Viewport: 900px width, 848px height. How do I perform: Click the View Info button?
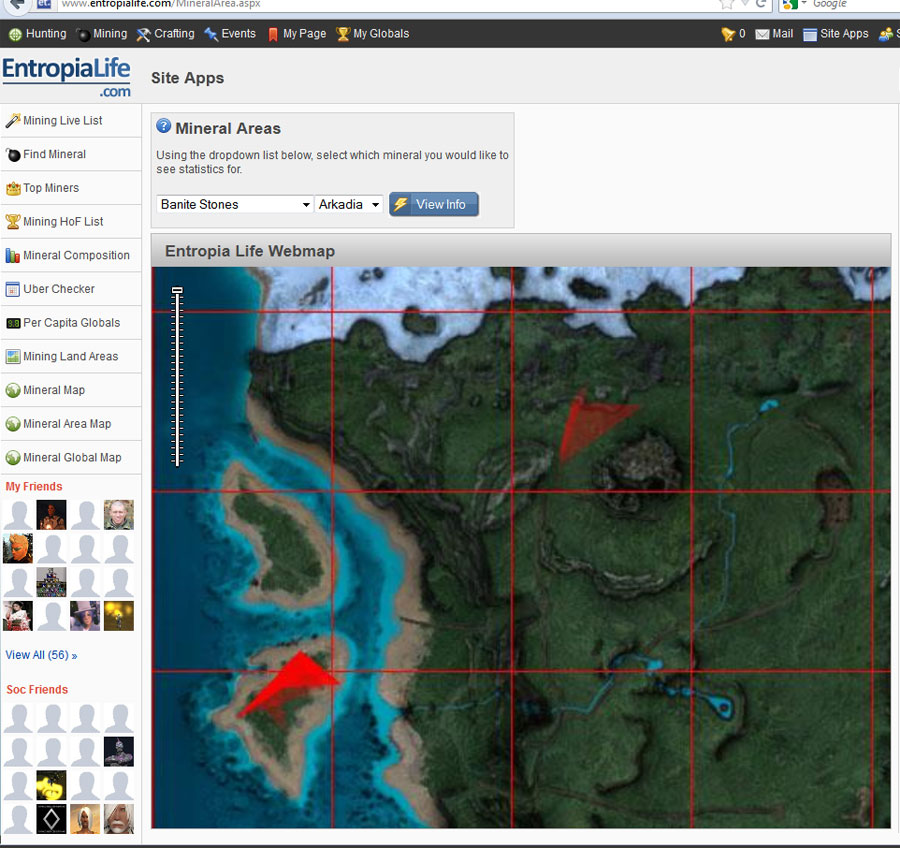point(434,204)
